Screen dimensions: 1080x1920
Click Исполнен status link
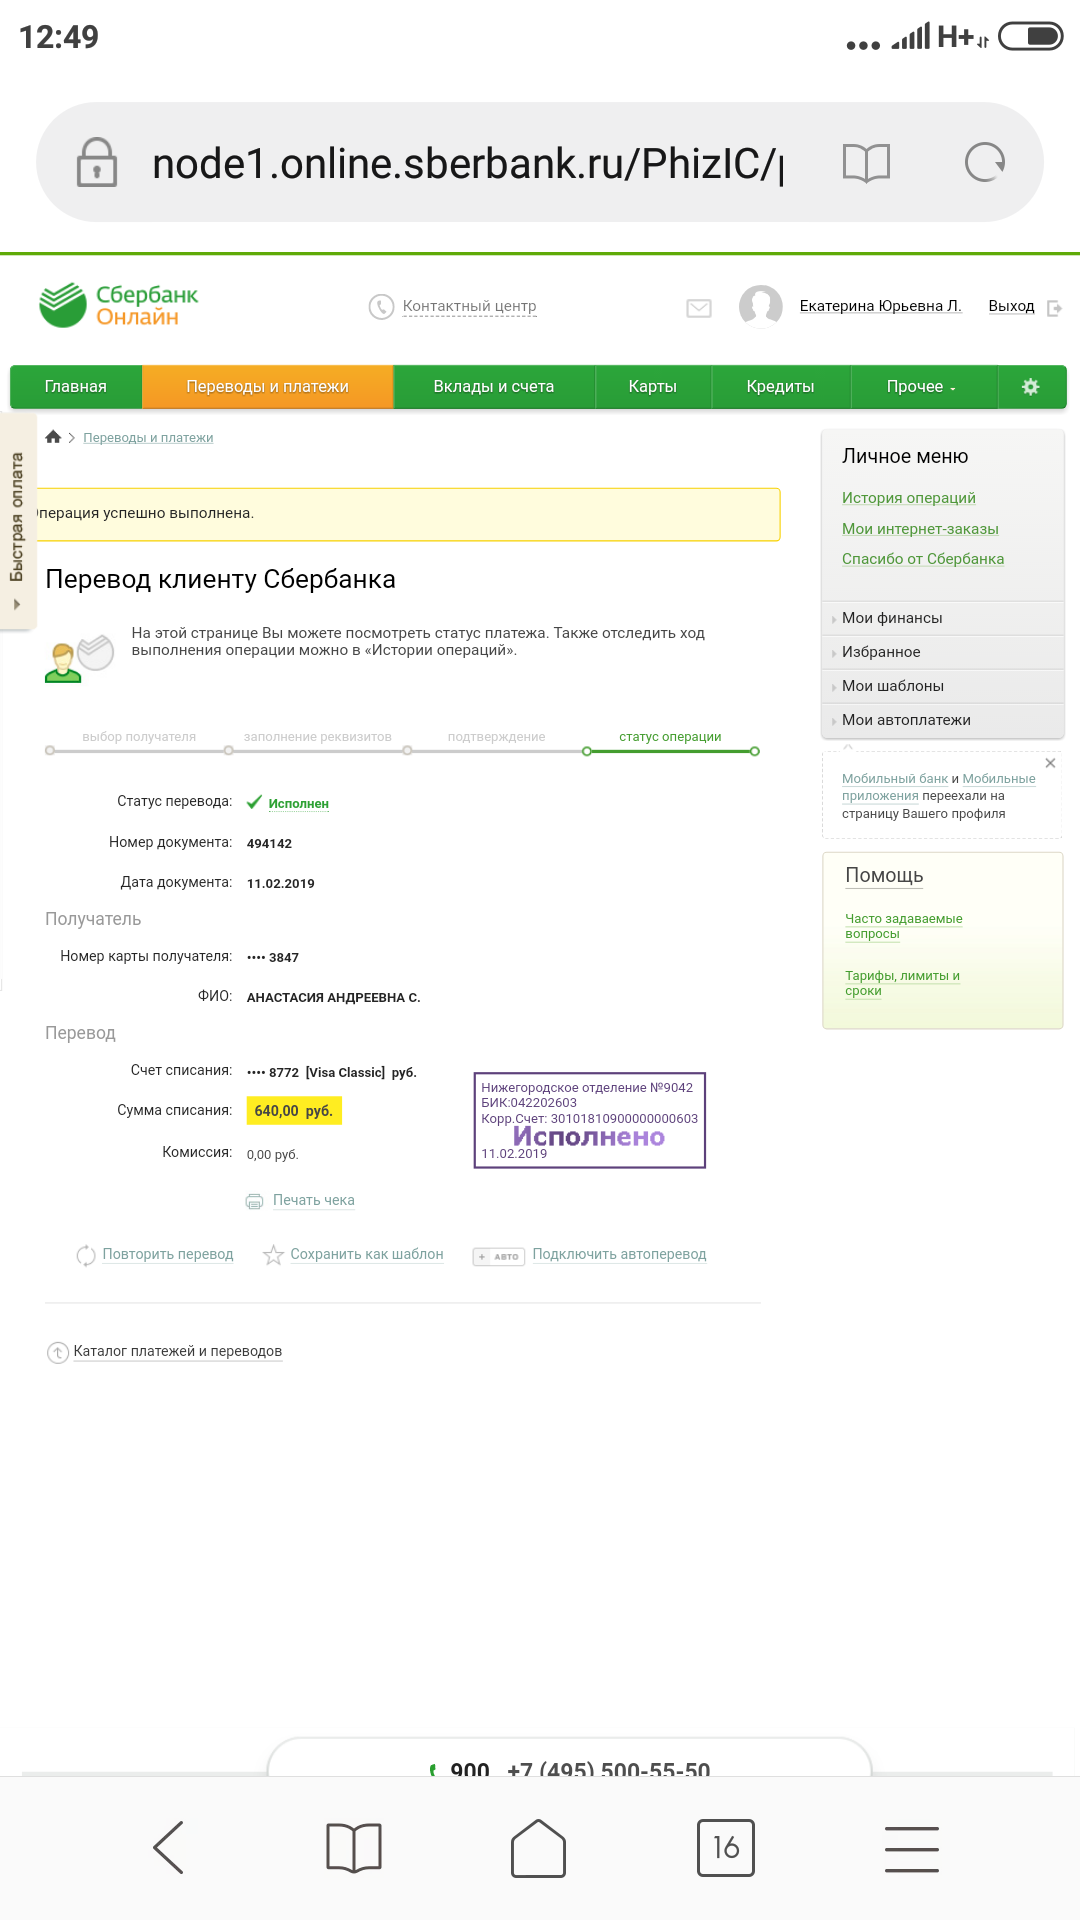(x=298, y=804)
